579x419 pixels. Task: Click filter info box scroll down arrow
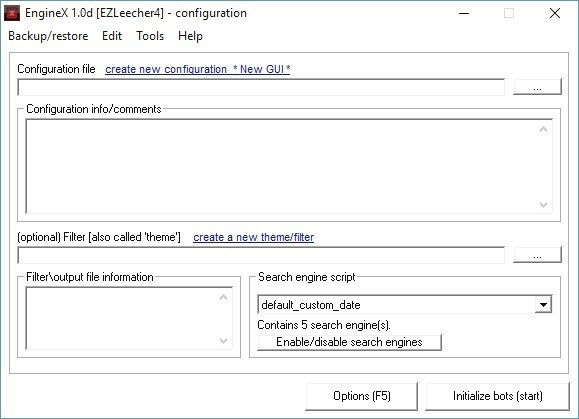223,340
